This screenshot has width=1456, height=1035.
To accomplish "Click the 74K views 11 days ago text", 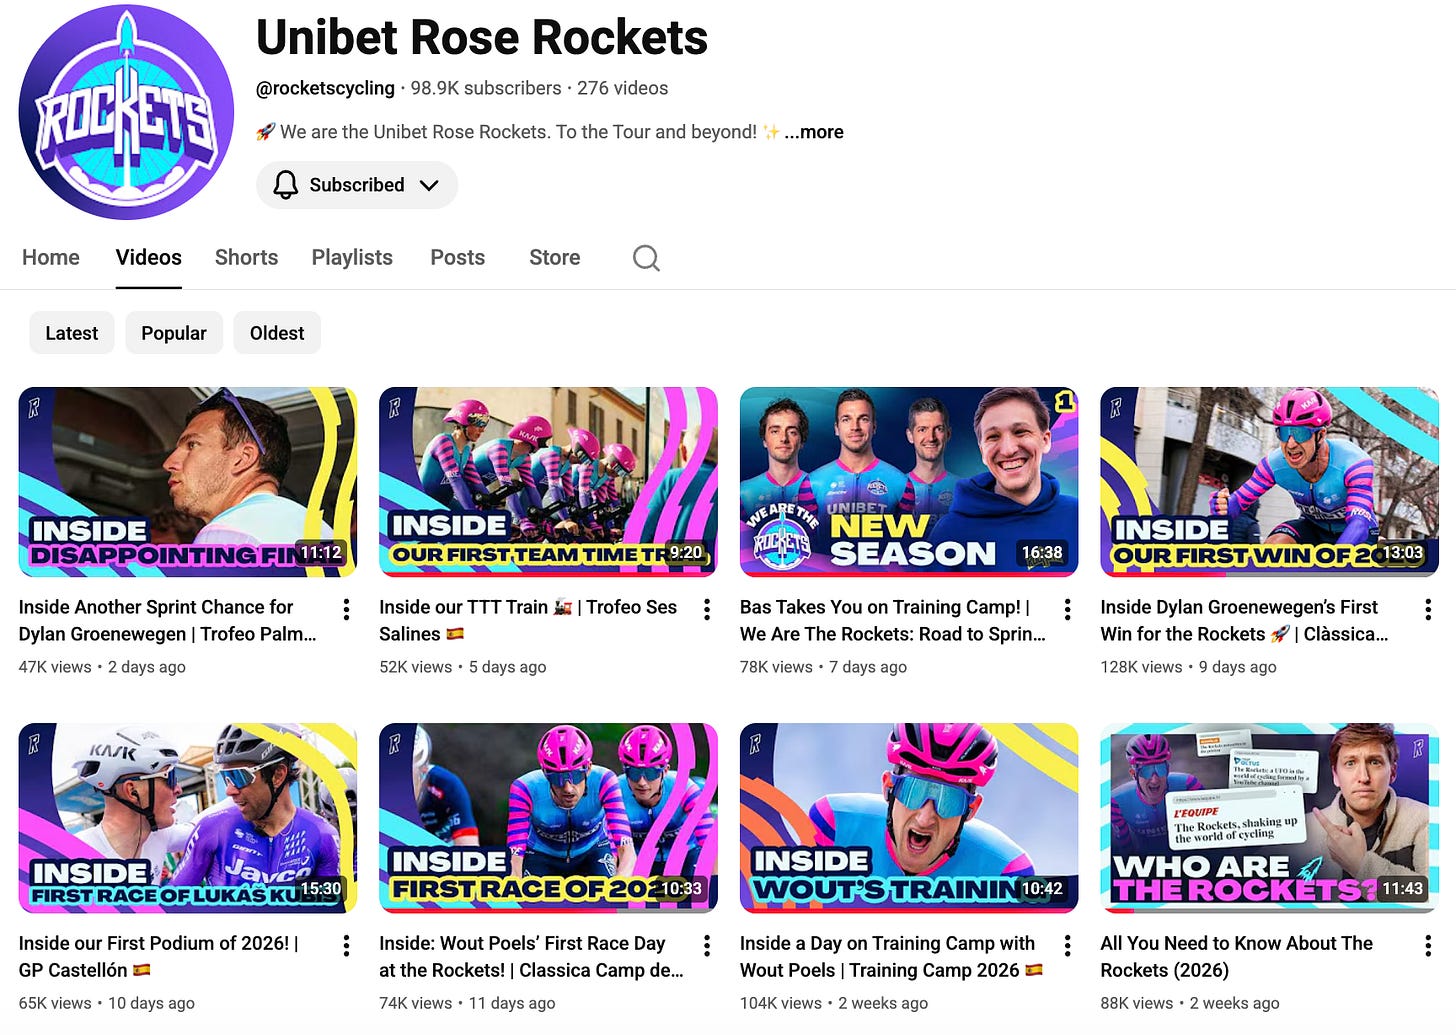I will [x=467, y=1003].
